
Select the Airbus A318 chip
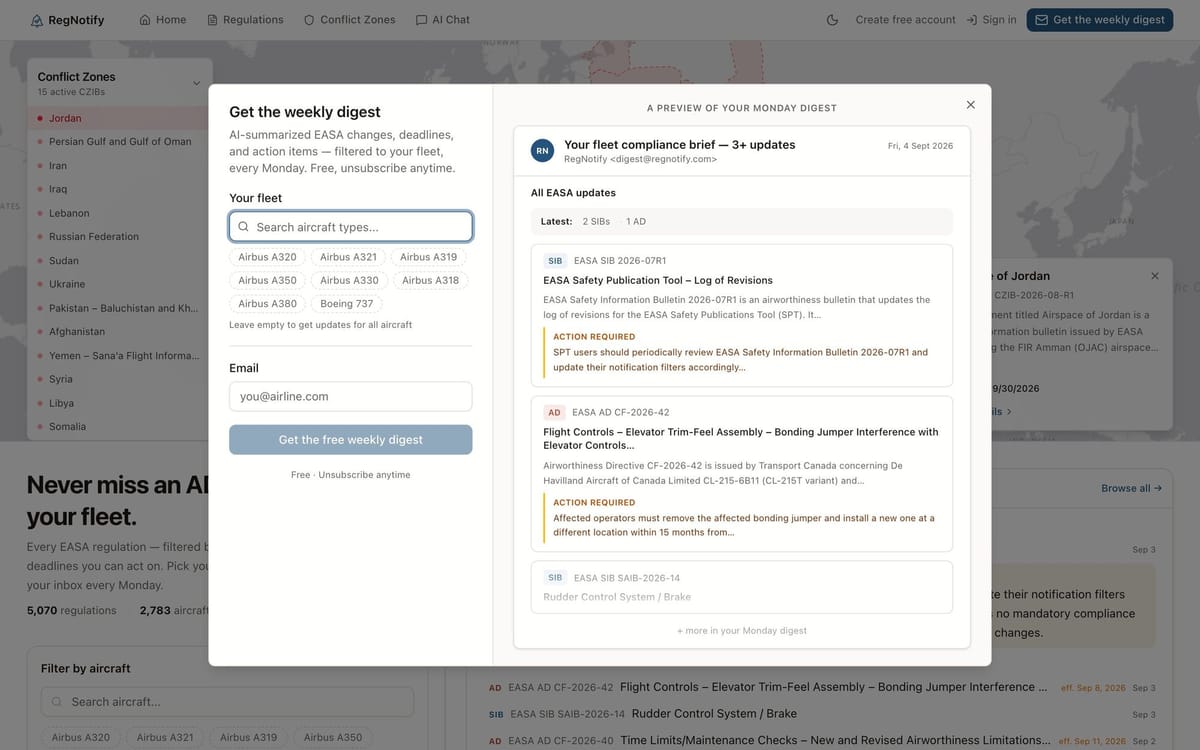(x=431, y=281)
